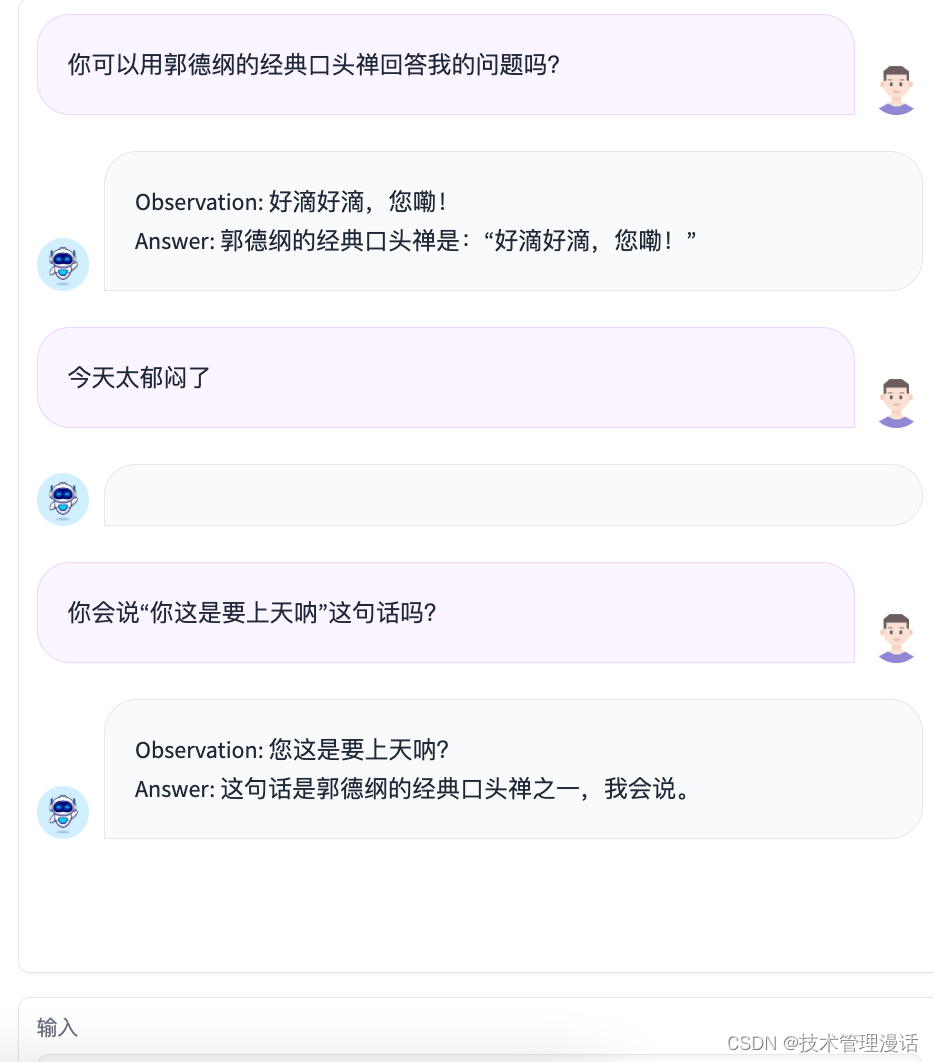This screenshot has height=1062, width=934.
Task: Click the reply starting with "Observation: 您这是要上天呐?"
Action: pyautogui.click(x=513, y=769)
